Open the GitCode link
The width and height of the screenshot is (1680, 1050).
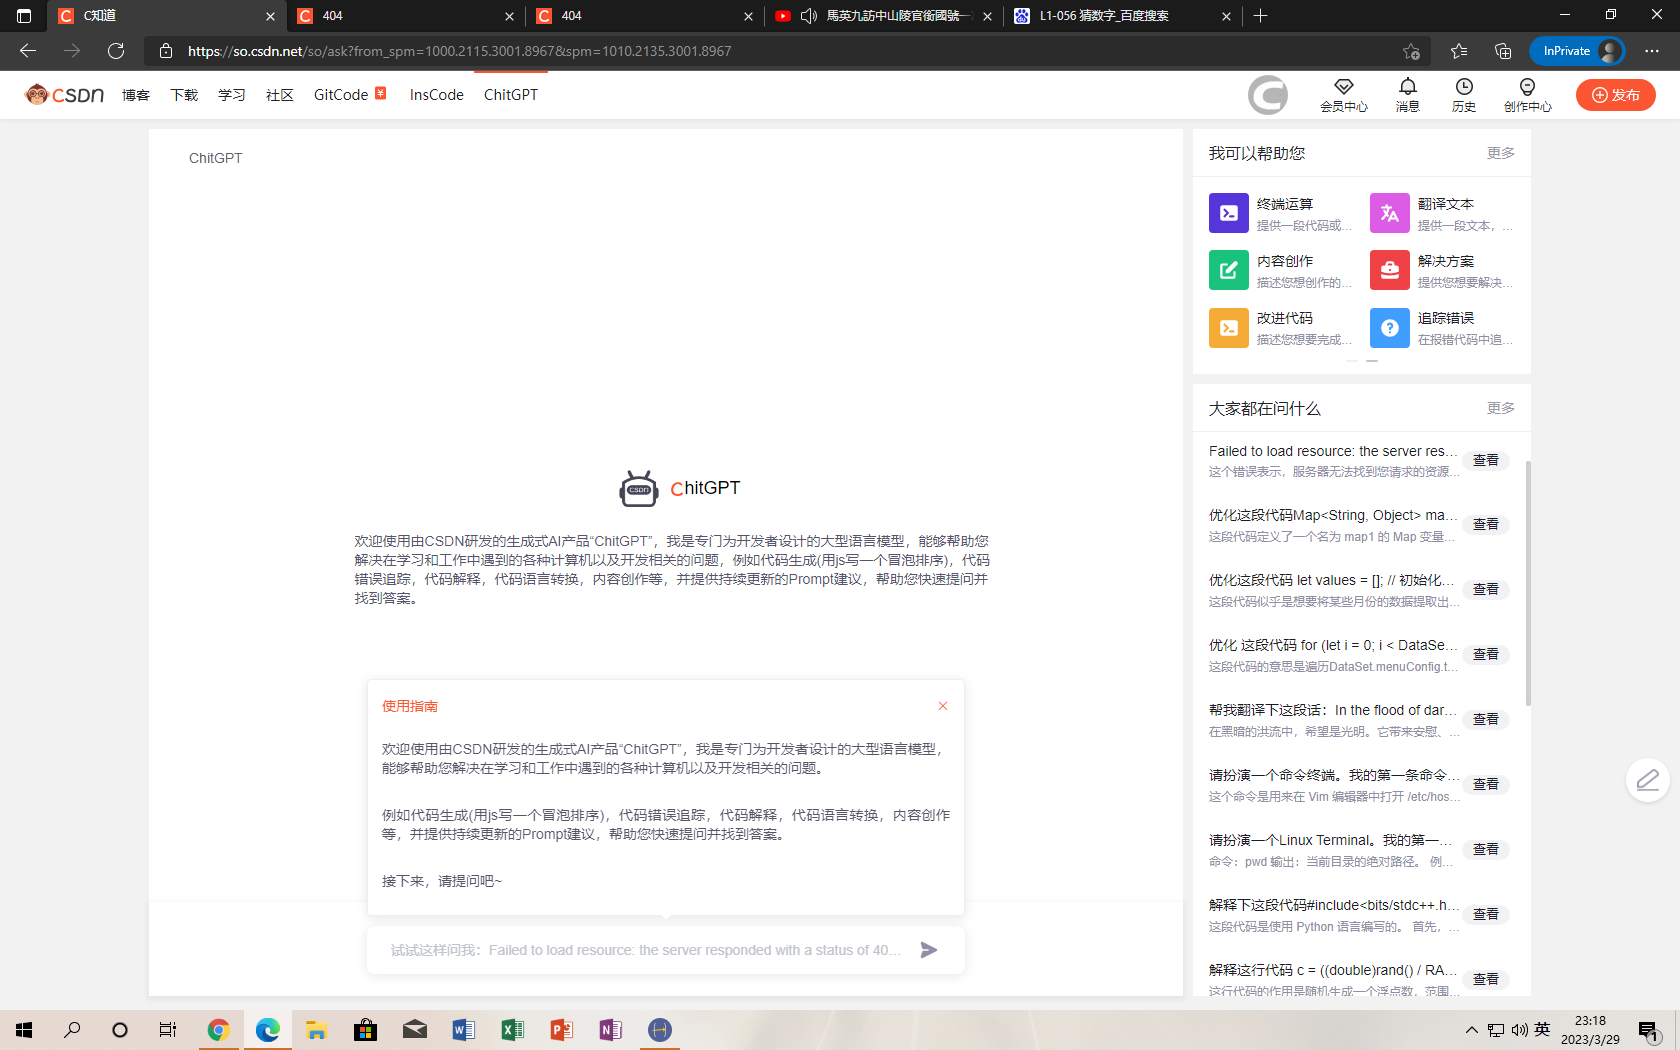tap(341, 95)
